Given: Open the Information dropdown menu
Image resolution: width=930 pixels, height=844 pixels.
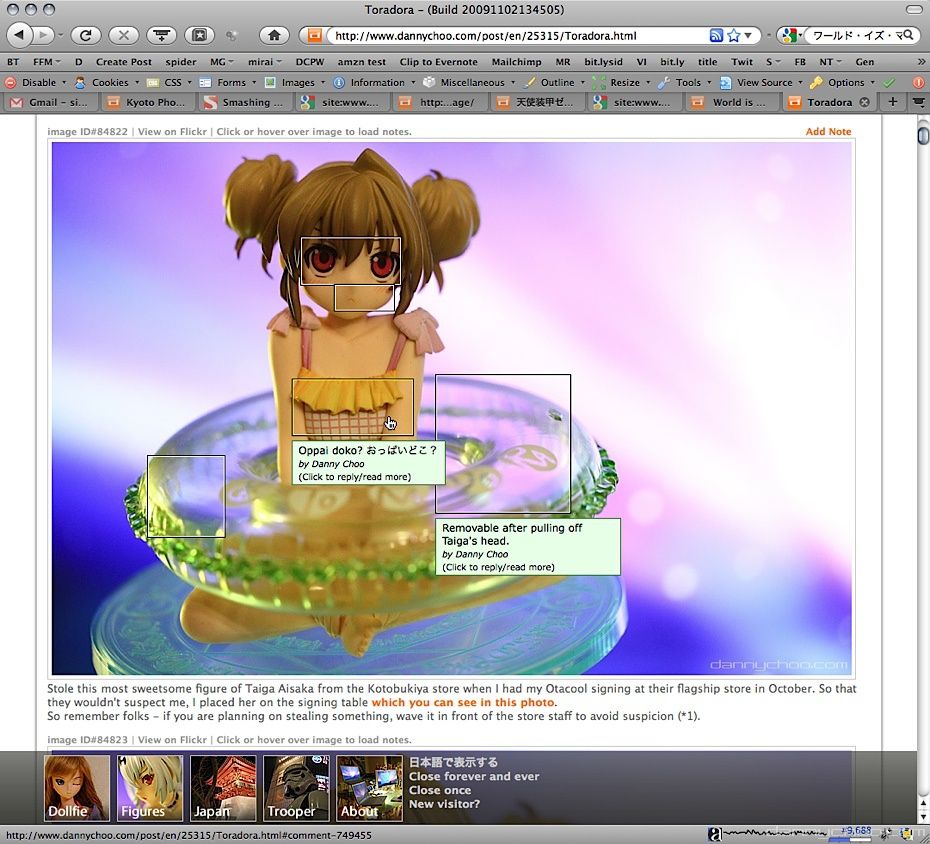Looking at the screenshot, I should [x=374, y=82].
